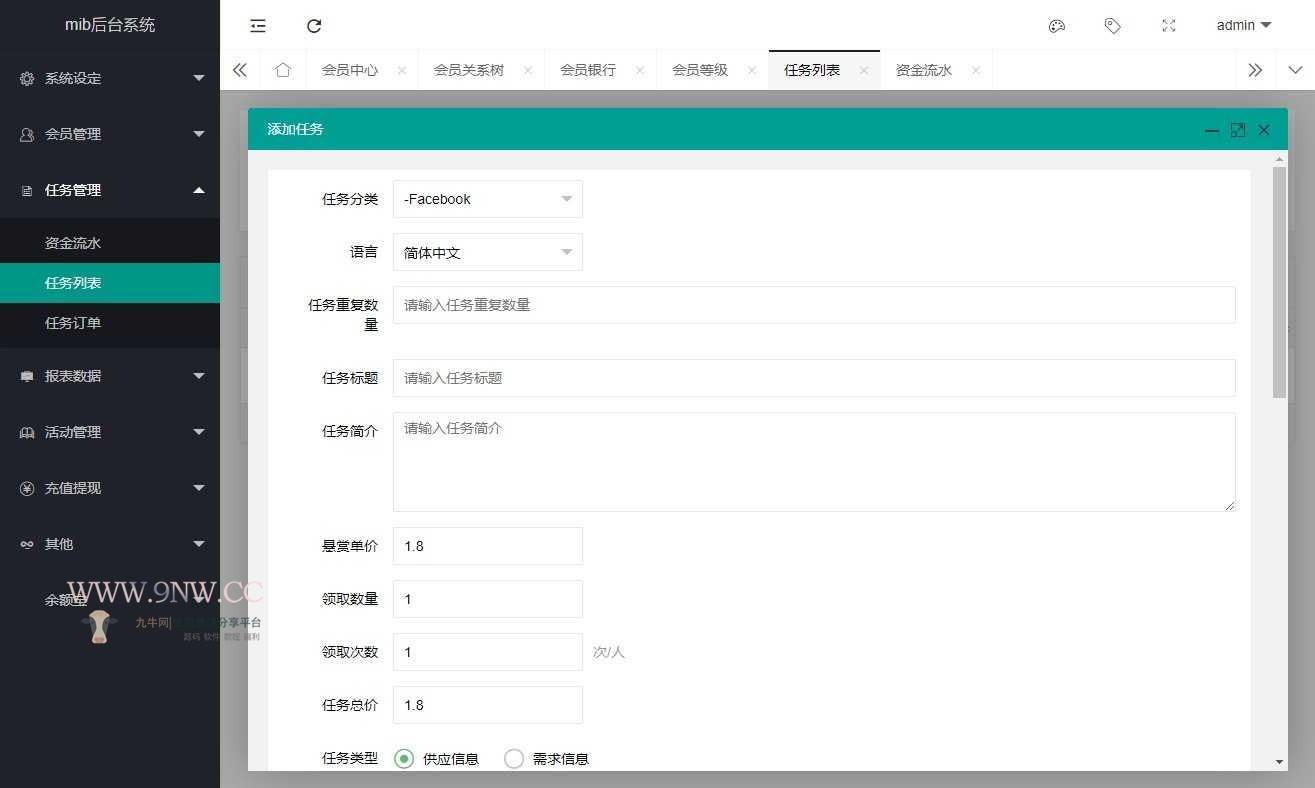
Task: Click the refresh icon in top bar
Action: [x=314, y=26]
